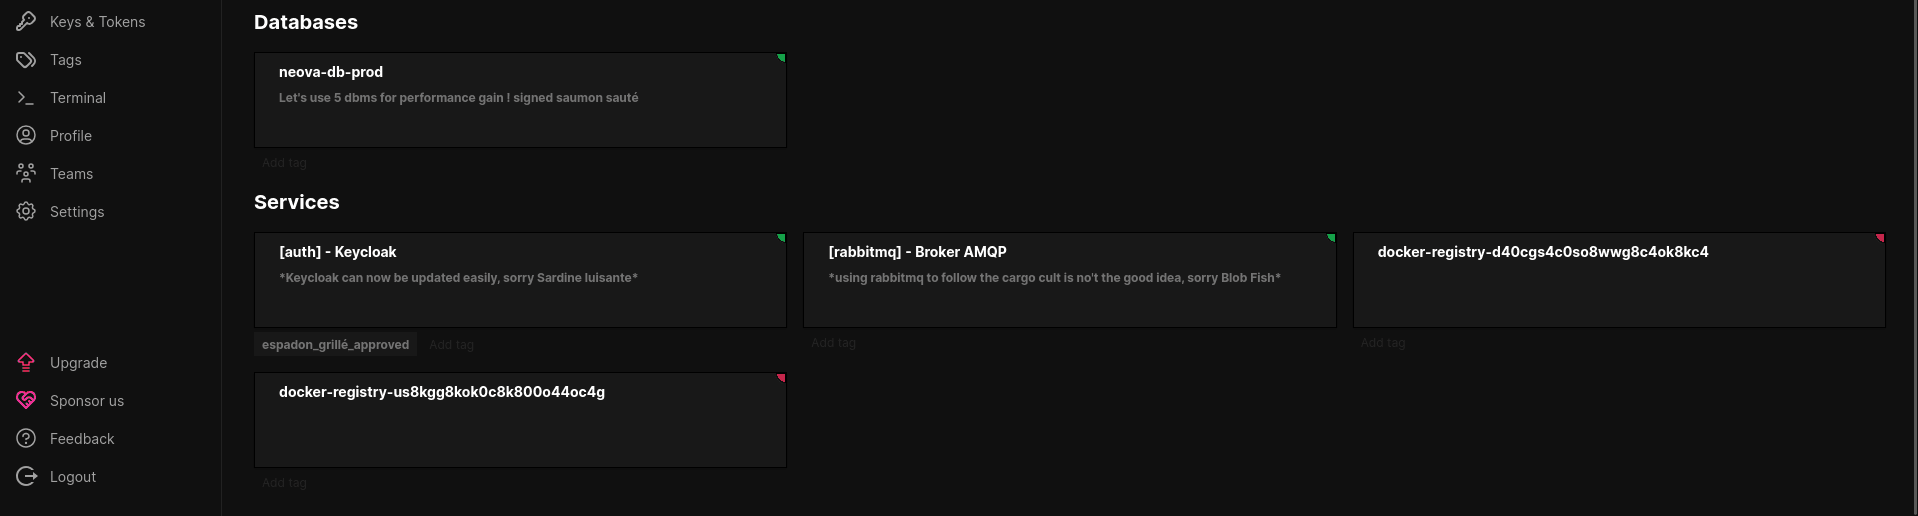1918x516 pixels.
Task: Open the Keys & Tokens page
Action: 97,22
